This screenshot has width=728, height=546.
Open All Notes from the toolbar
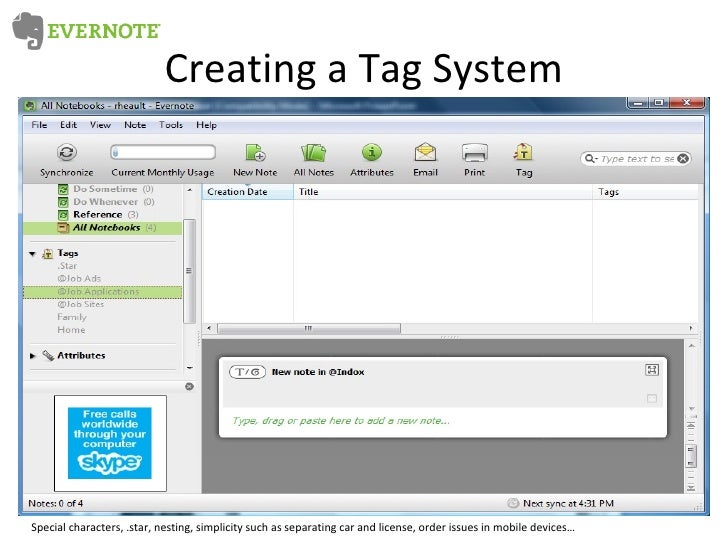(x=313, y=152)
